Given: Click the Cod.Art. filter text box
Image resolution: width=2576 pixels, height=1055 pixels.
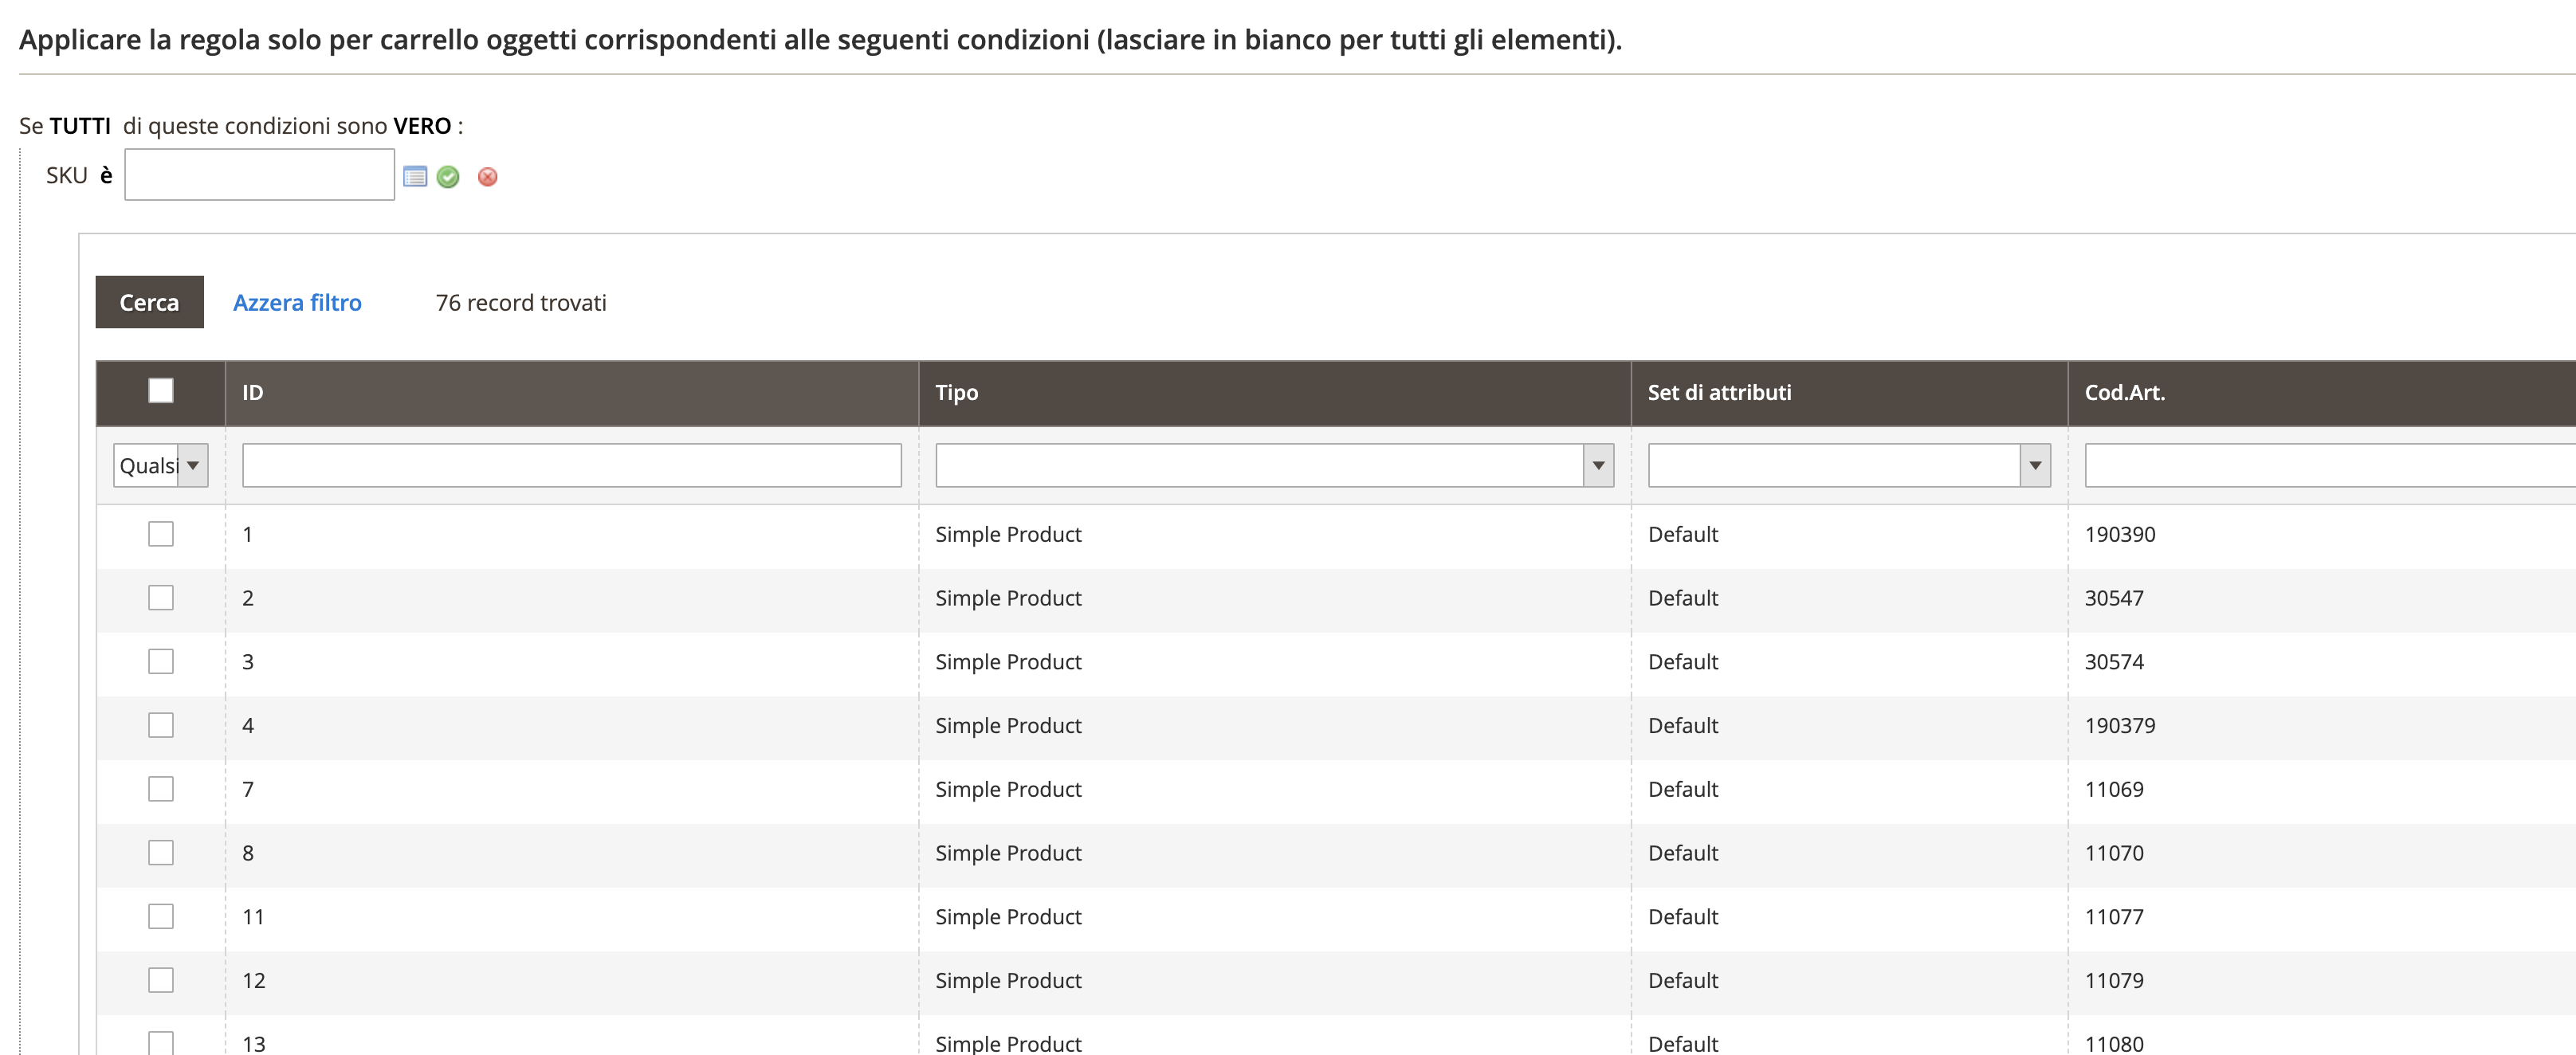Looking at the screenshot, I should tap(2300, 464).
